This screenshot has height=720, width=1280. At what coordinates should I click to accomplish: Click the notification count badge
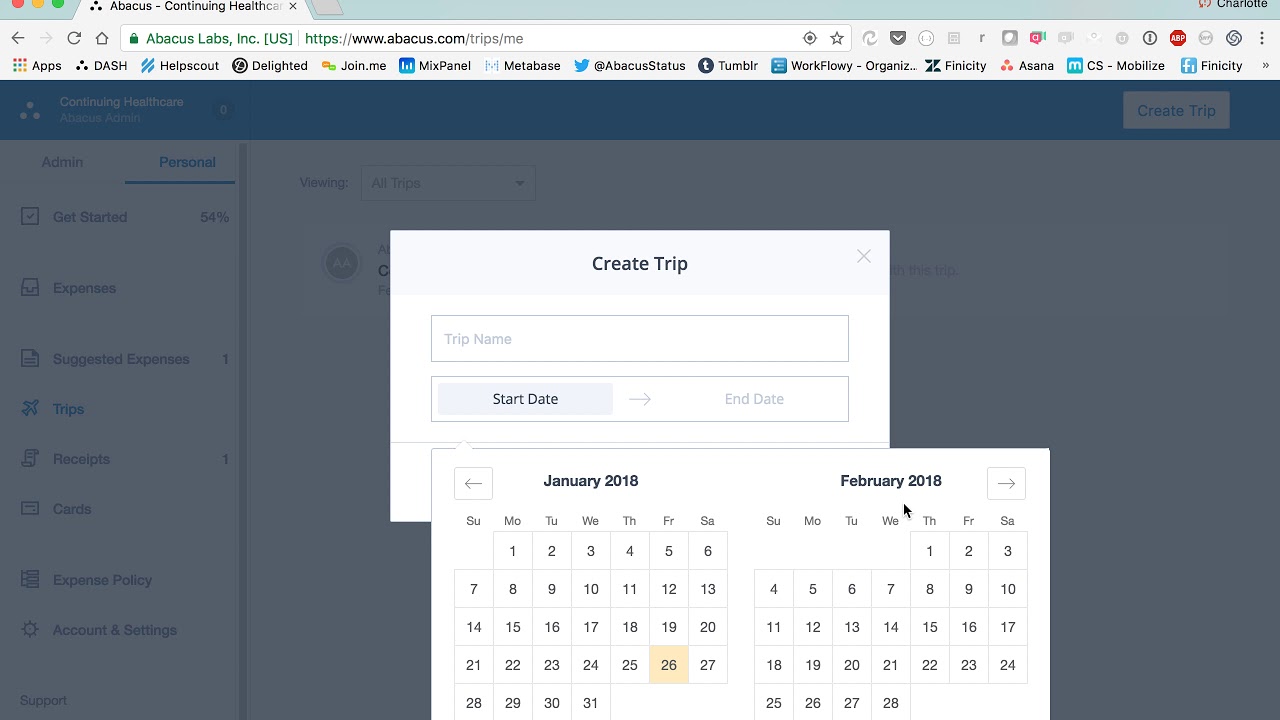click(223, 110)
